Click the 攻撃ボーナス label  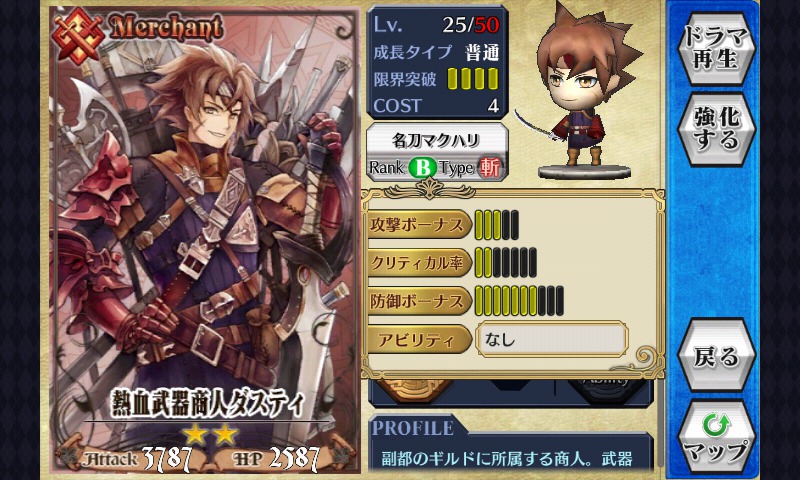(418, 225)
